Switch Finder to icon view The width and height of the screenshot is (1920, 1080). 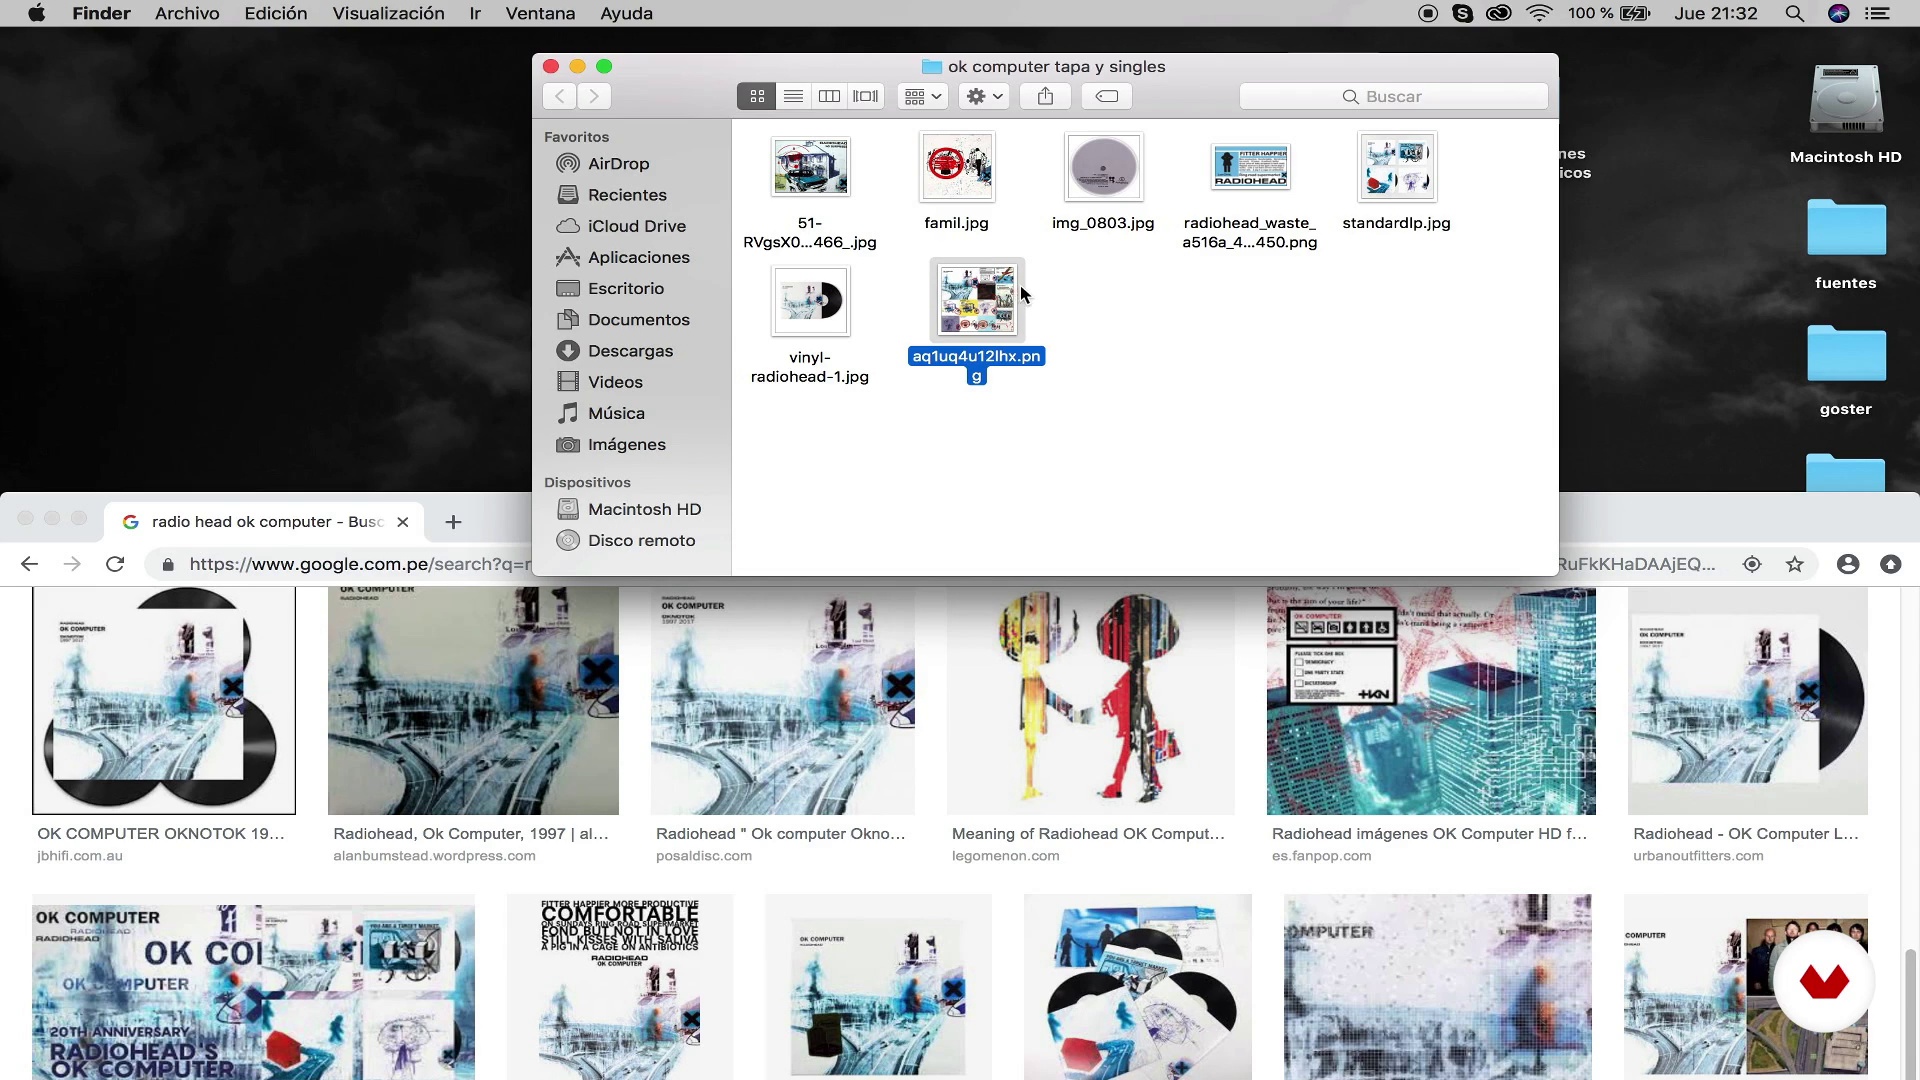(757, 96)
